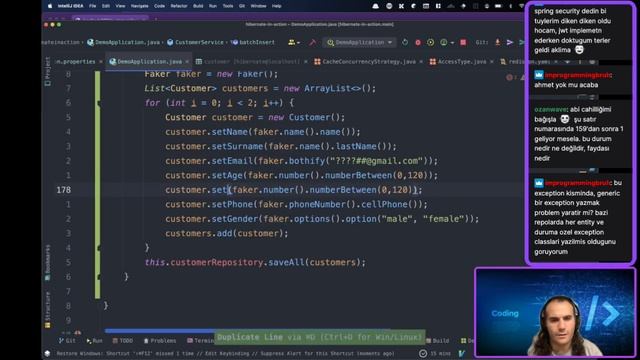Click the customers.add(customer) code line
This screenshot has height=360, width=640.
pyautogui.click(x=227, y=233)
